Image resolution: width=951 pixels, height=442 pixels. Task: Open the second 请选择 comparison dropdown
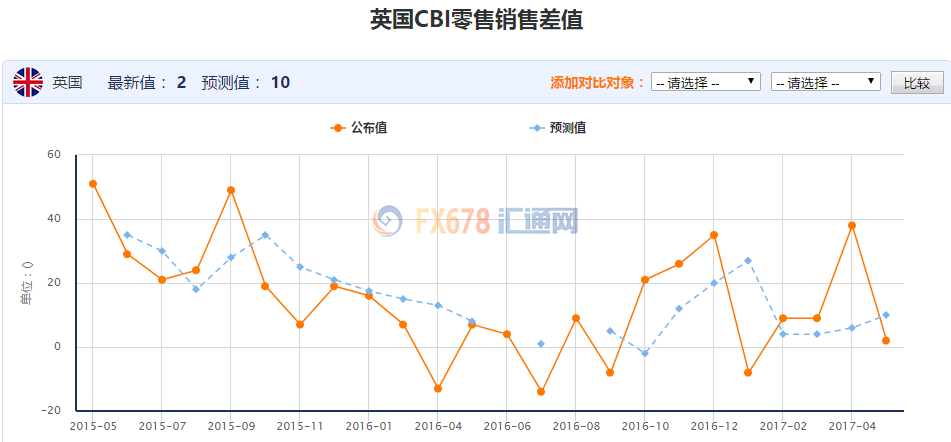826,82
